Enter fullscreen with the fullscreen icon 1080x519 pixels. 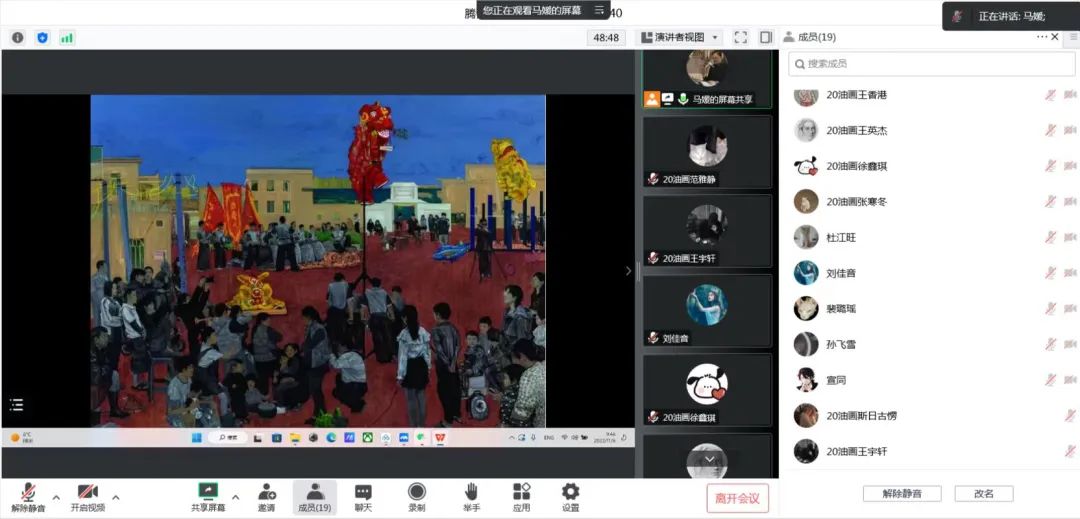coord(740,37)
